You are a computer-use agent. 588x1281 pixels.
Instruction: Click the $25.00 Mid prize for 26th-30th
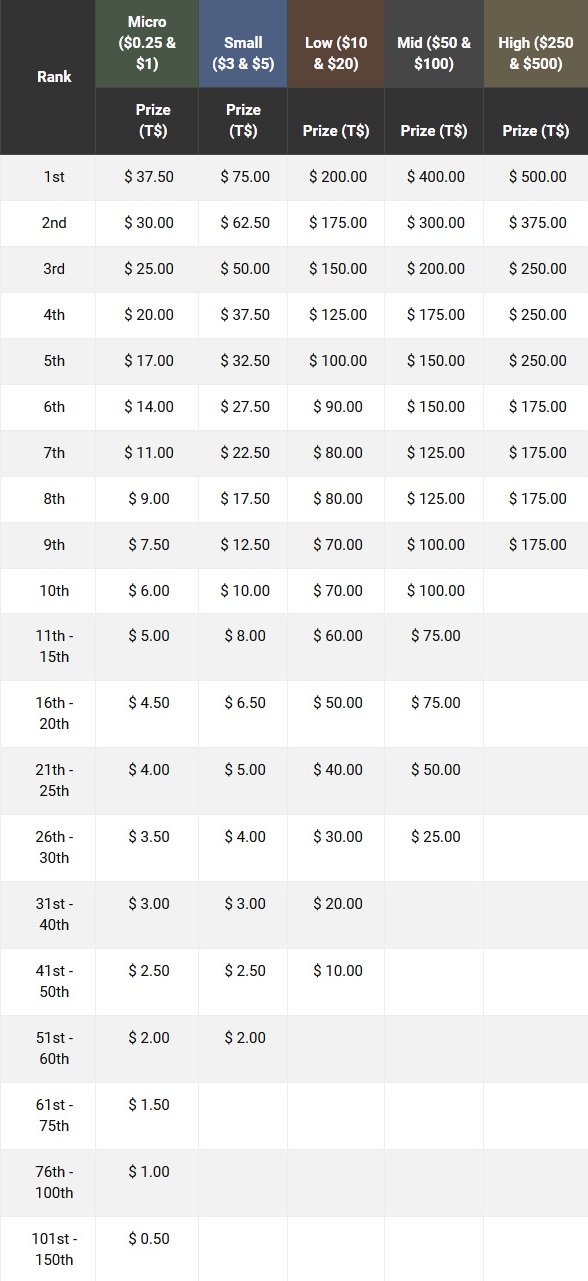(434, 837)
